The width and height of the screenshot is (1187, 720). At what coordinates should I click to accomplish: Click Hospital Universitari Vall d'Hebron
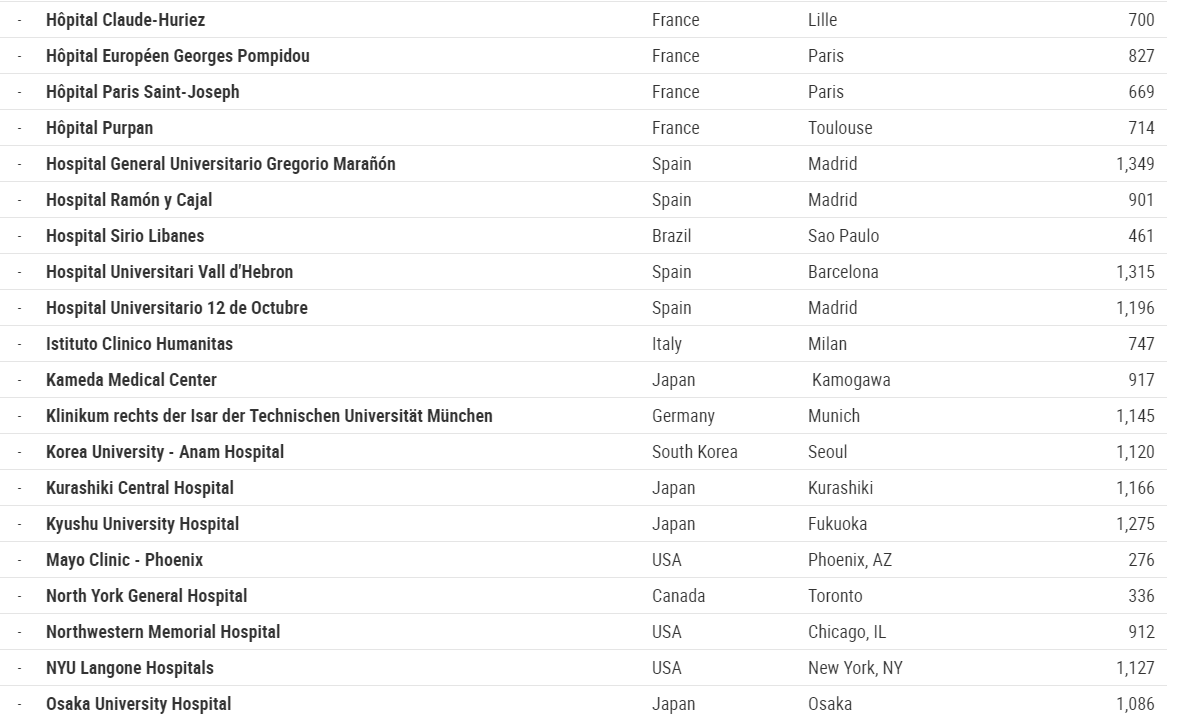click(170, 272)
